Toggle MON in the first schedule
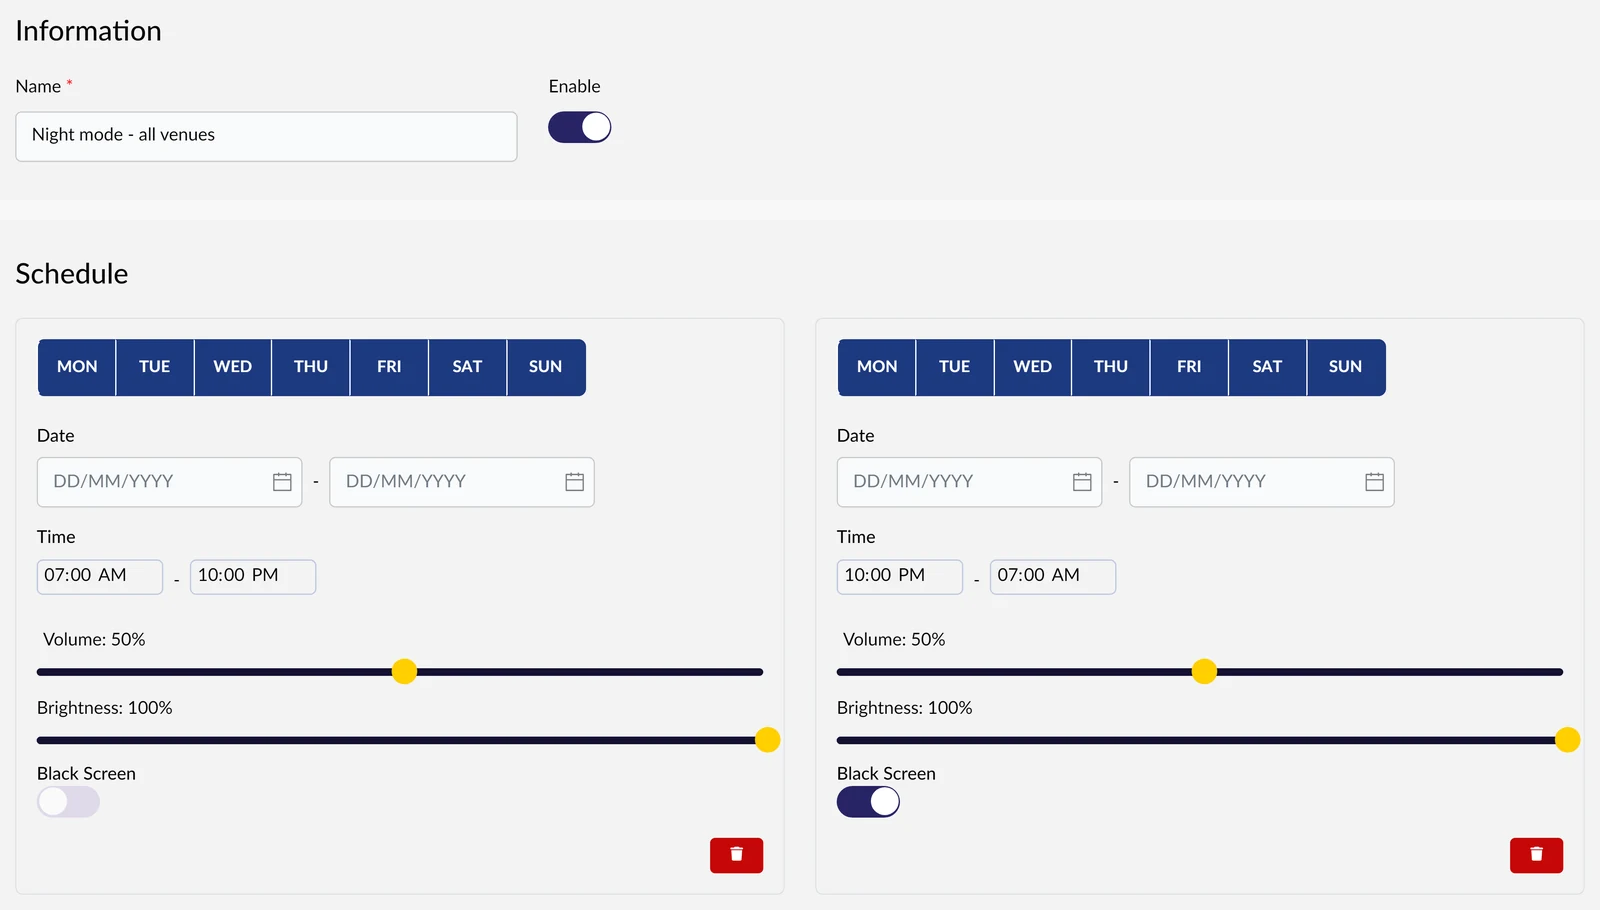This screenshot has height=910, width=1600. coord(77,367)
